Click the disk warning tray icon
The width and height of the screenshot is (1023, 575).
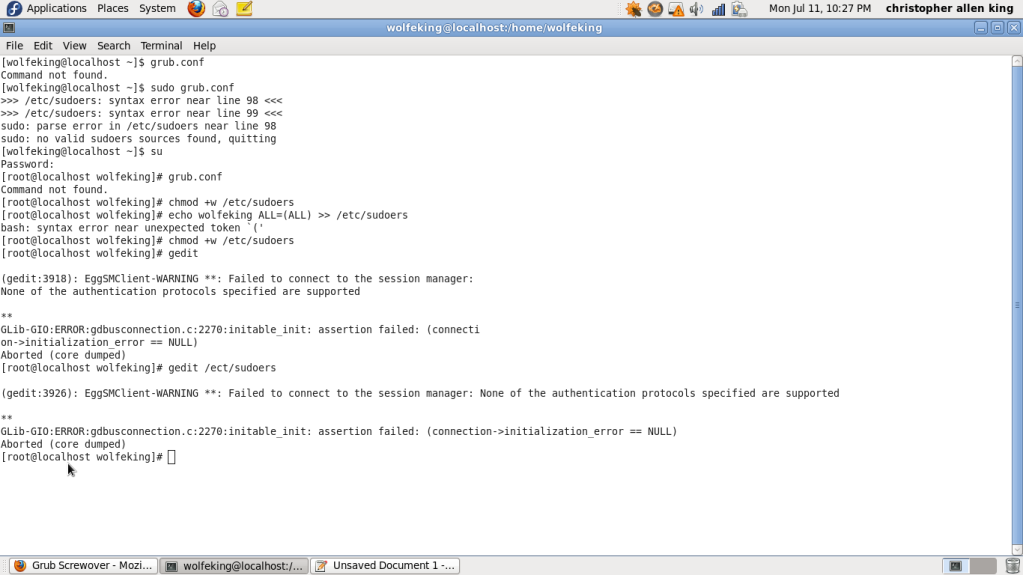[676, 8]
